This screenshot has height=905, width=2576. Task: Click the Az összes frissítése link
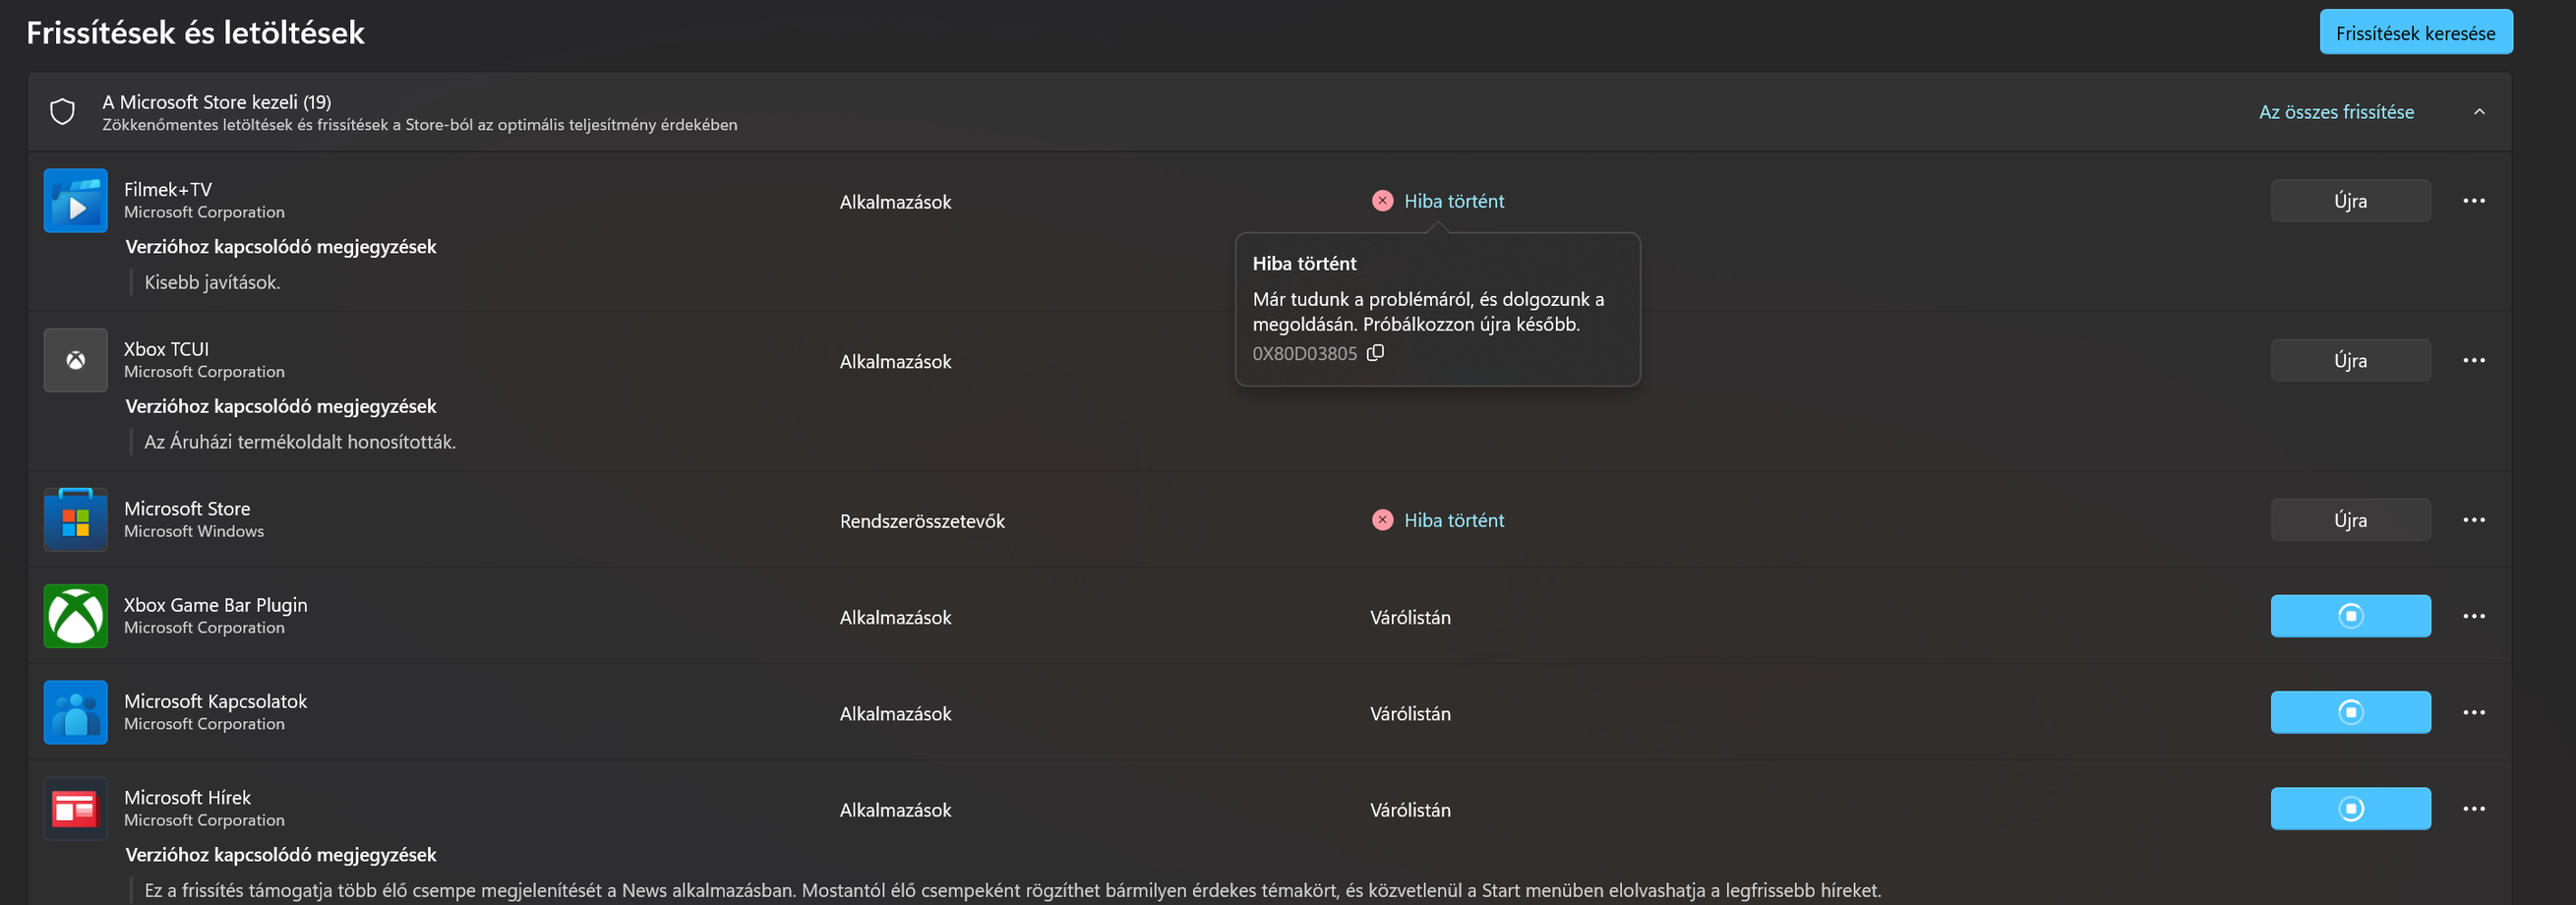[2336, 112]
